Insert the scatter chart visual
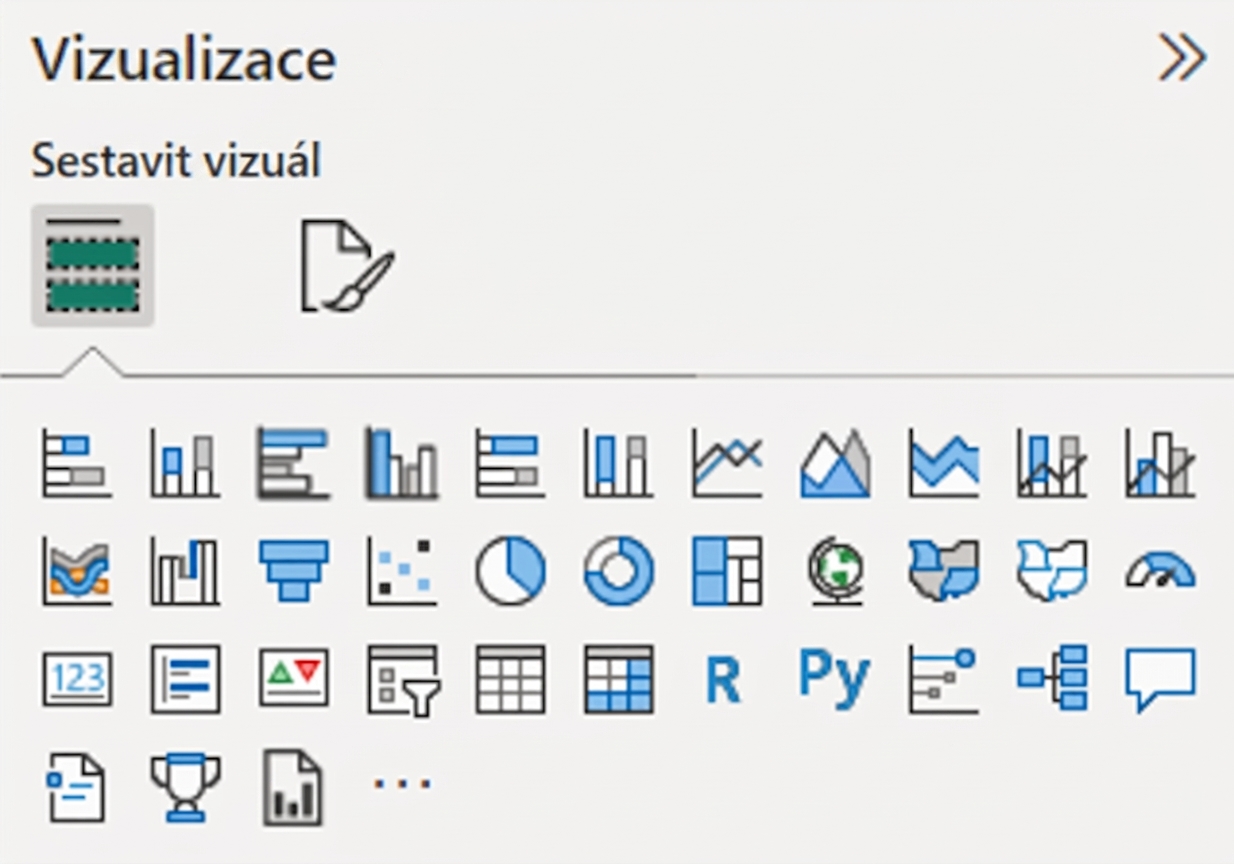Screen dimensions: 1234x864 [x=401, y=571]
